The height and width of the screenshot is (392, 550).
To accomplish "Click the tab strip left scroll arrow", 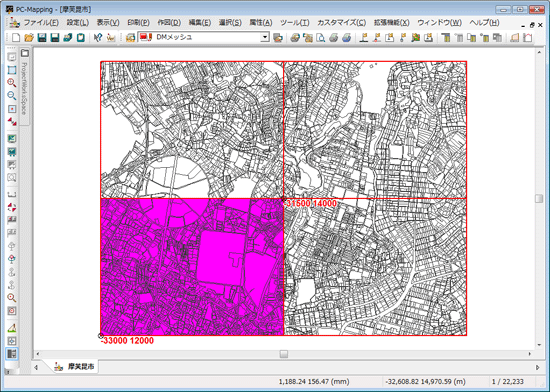I will point(36,367).
